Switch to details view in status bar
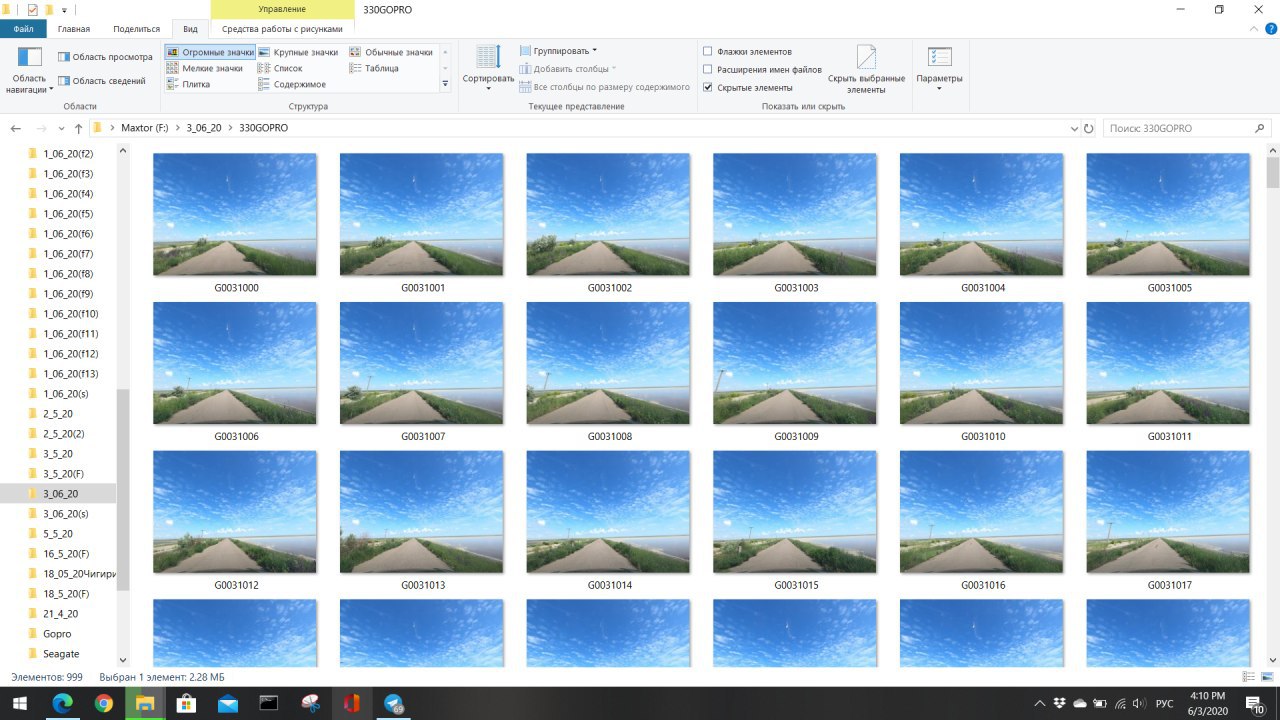This screenshot has height=720, width=1280. click(x=1248, y=677)
